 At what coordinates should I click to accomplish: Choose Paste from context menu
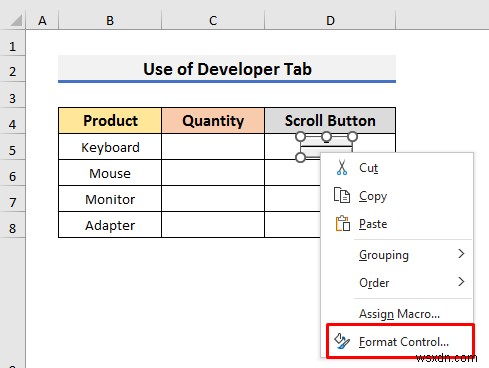click(x=397, y=224)
